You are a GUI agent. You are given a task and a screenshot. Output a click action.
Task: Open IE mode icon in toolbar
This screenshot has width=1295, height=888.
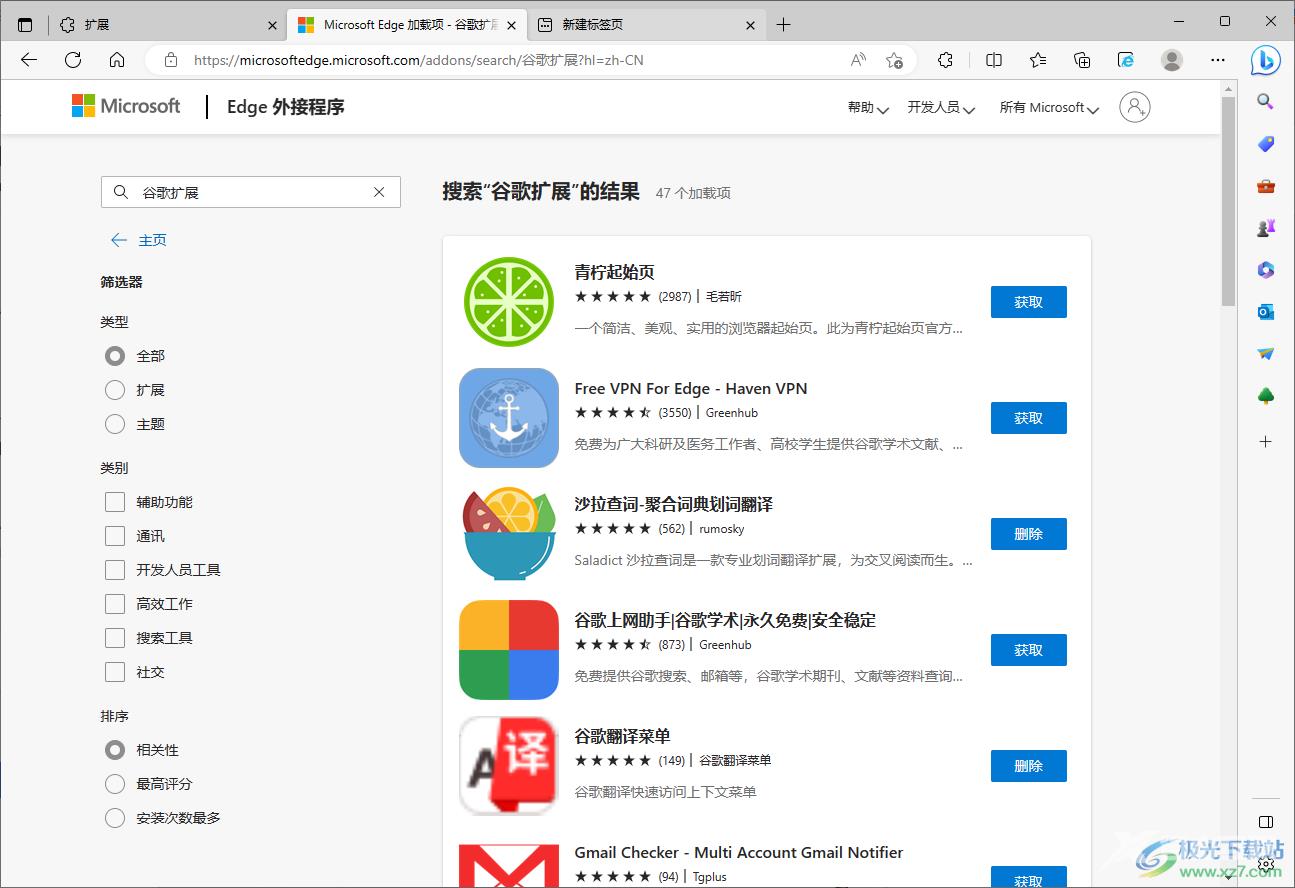pos(1126,60)
